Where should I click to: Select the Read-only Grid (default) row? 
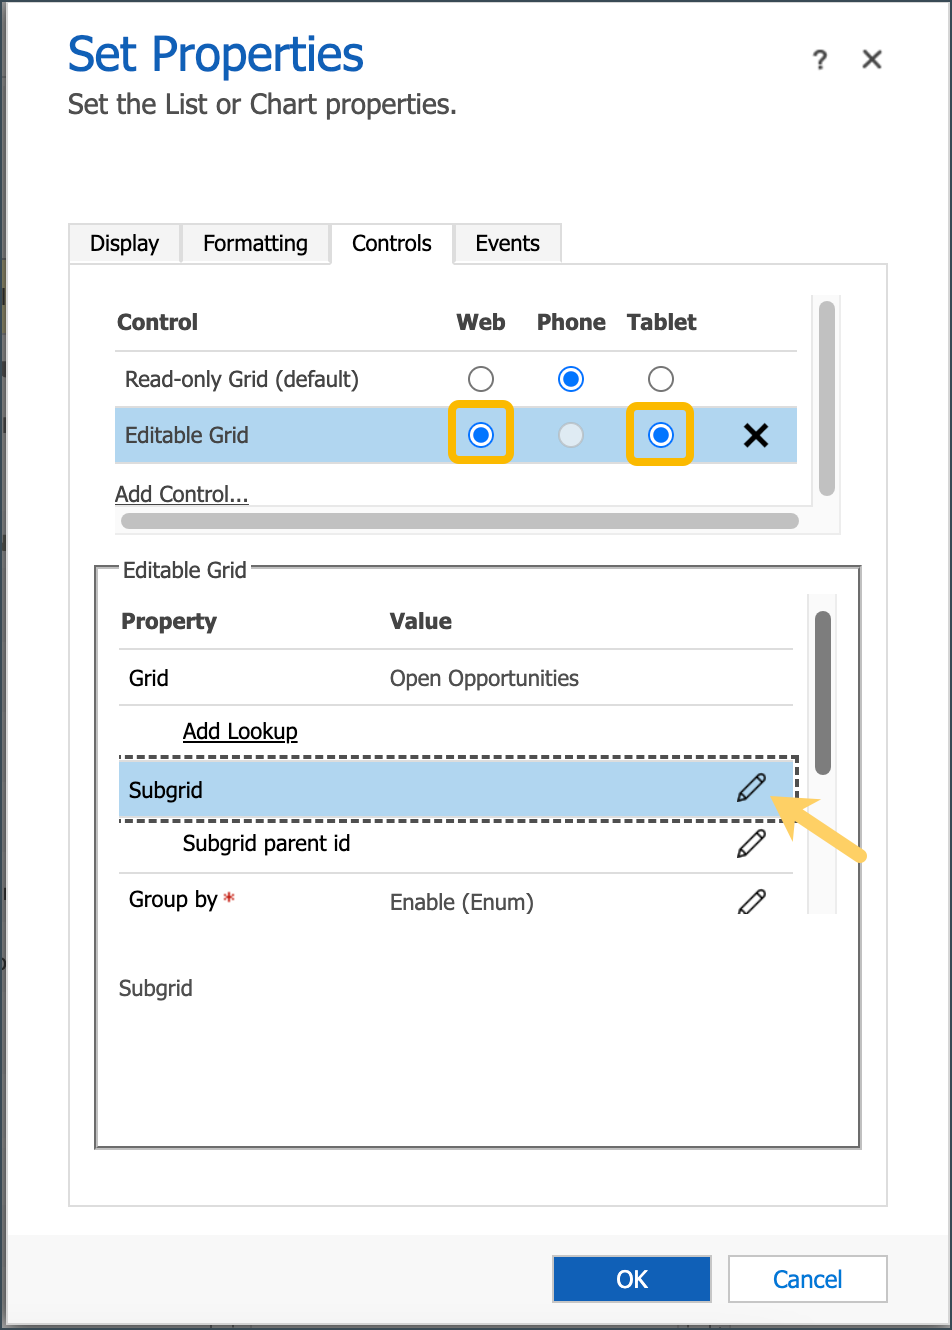(456, 379)
